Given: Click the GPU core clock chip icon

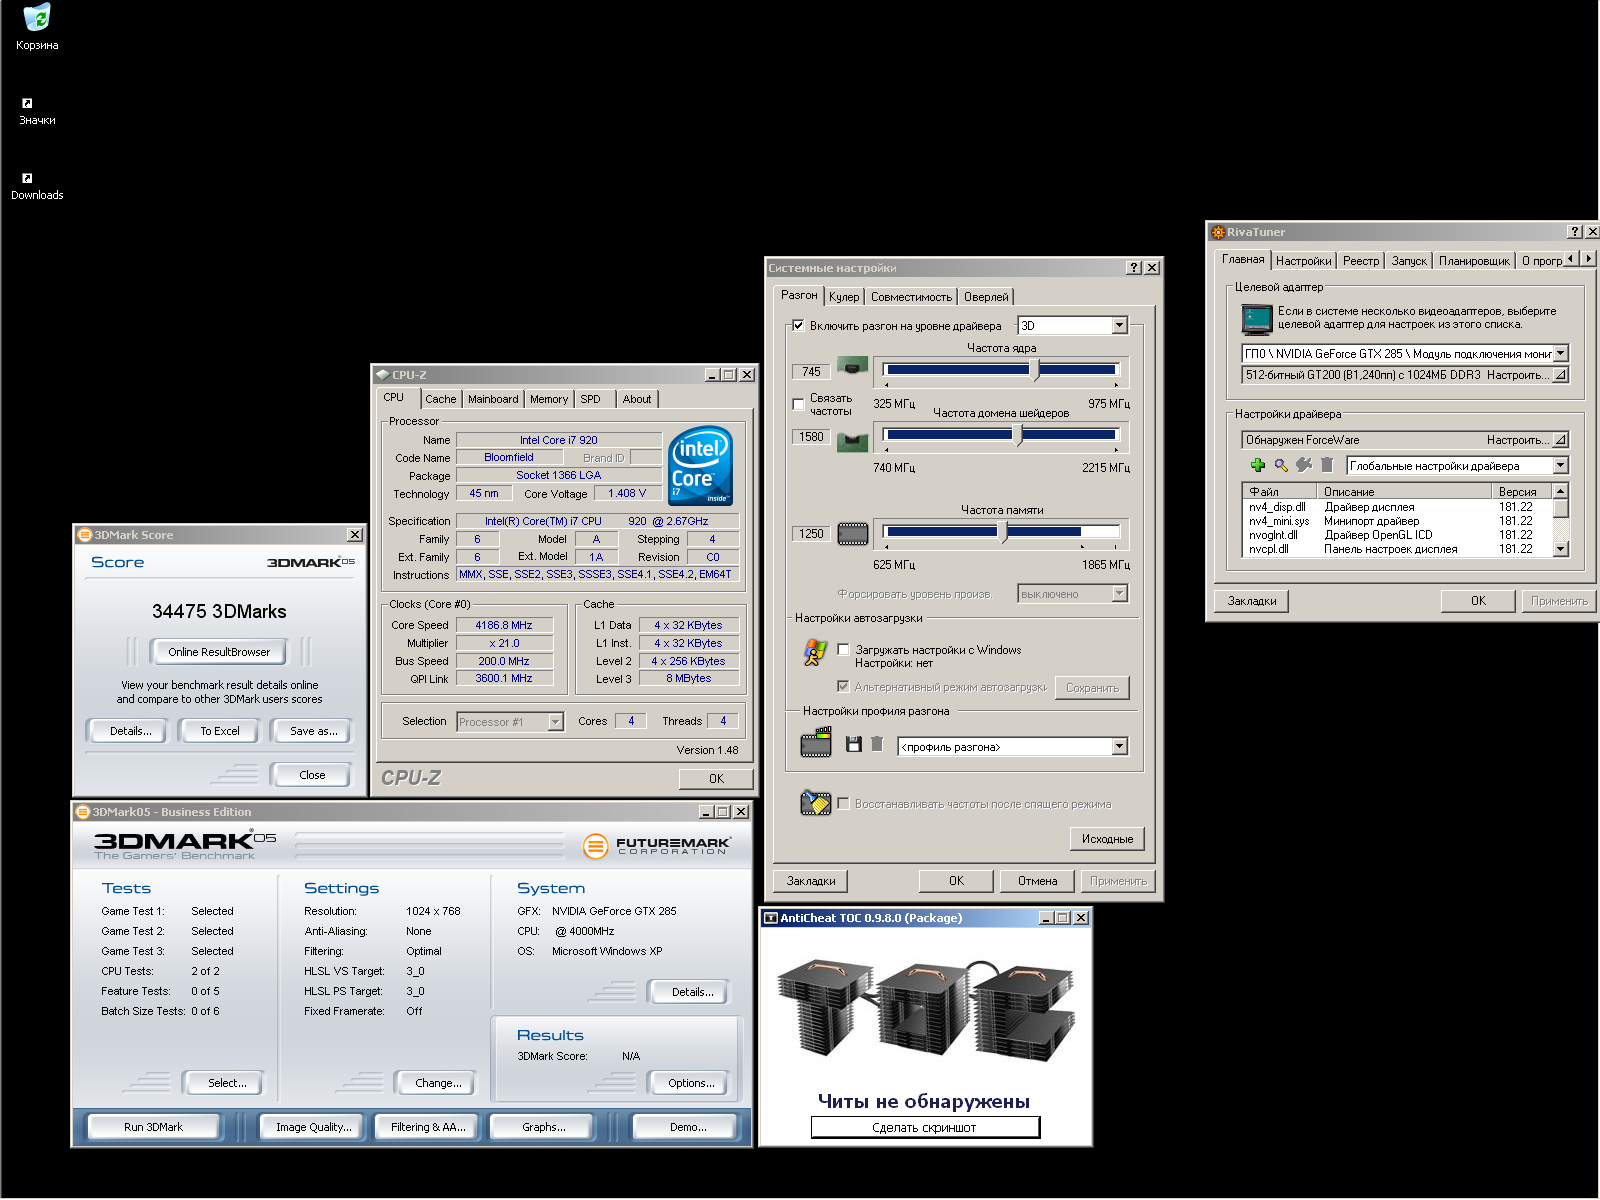Looking at the screenshot, I should (852, 366).
